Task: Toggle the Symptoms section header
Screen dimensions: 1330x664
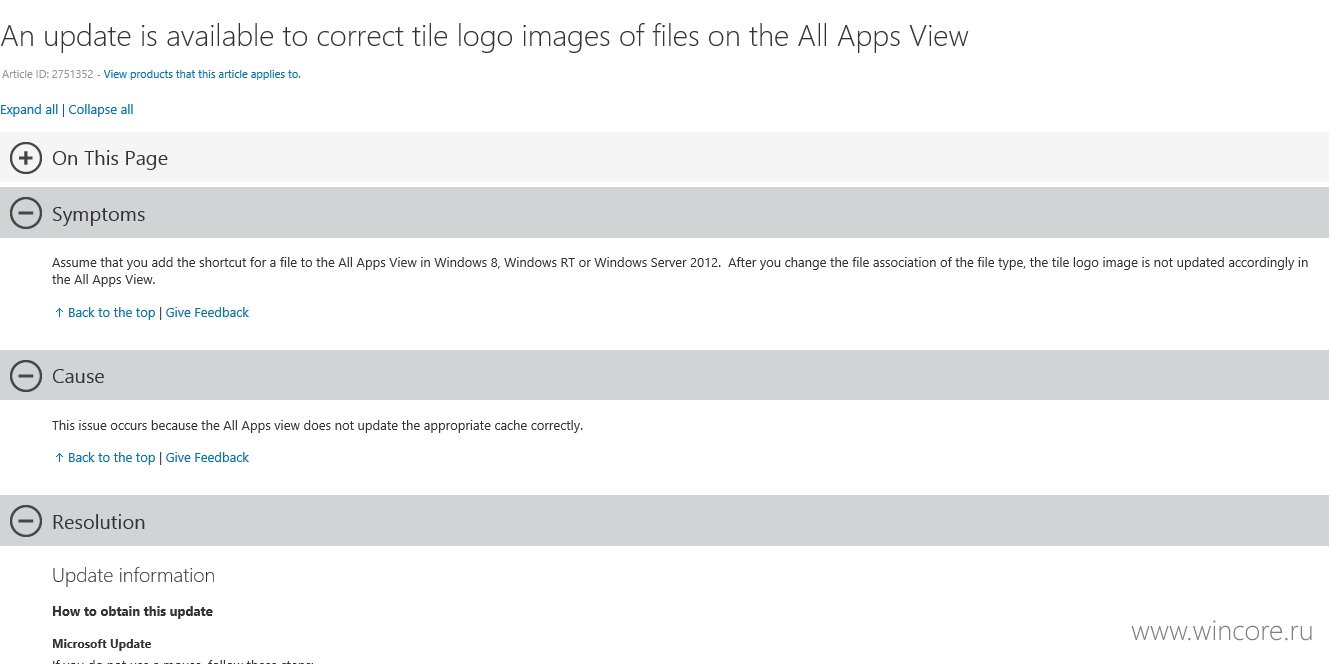Action: click(664, 213)
